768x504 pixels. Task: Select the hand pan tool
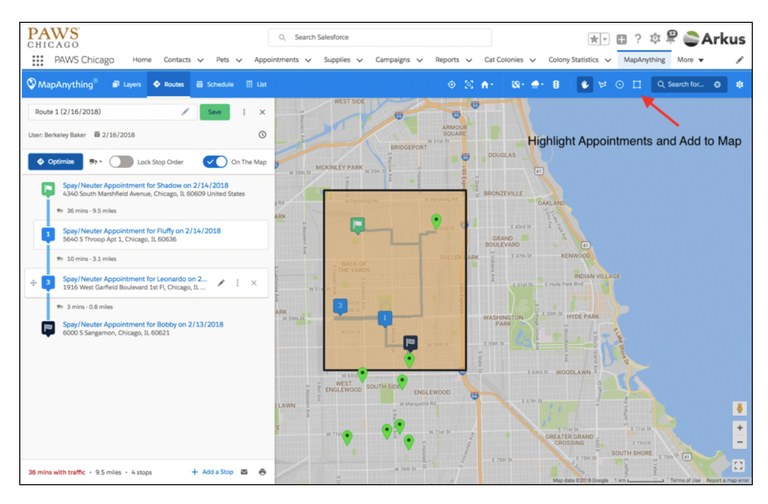(584, 84)
